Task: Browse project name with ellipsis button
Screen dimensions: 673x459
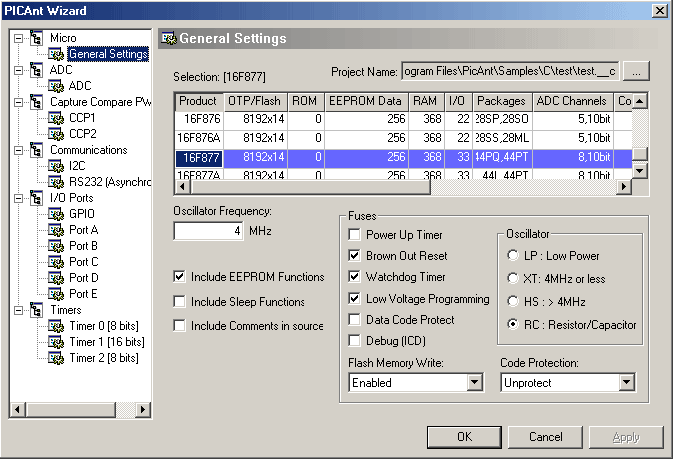Action: pos(636,71)
